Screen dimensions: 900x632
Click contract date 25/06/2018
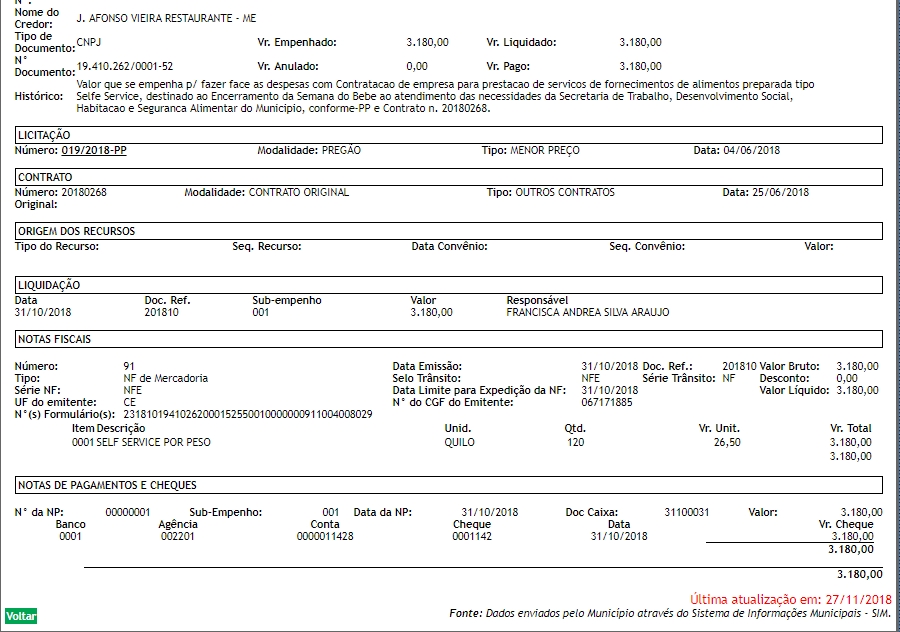pyautogui.click(x=780, y=192)
